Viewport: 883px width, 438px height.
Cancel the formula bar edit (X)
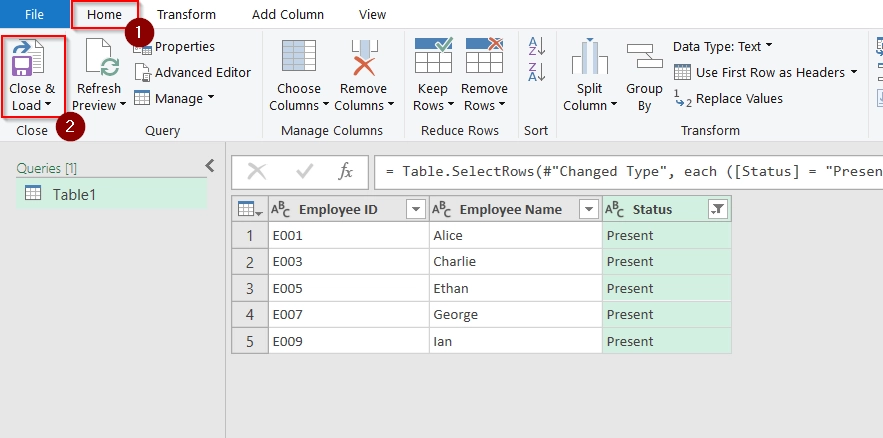(257, 172)
